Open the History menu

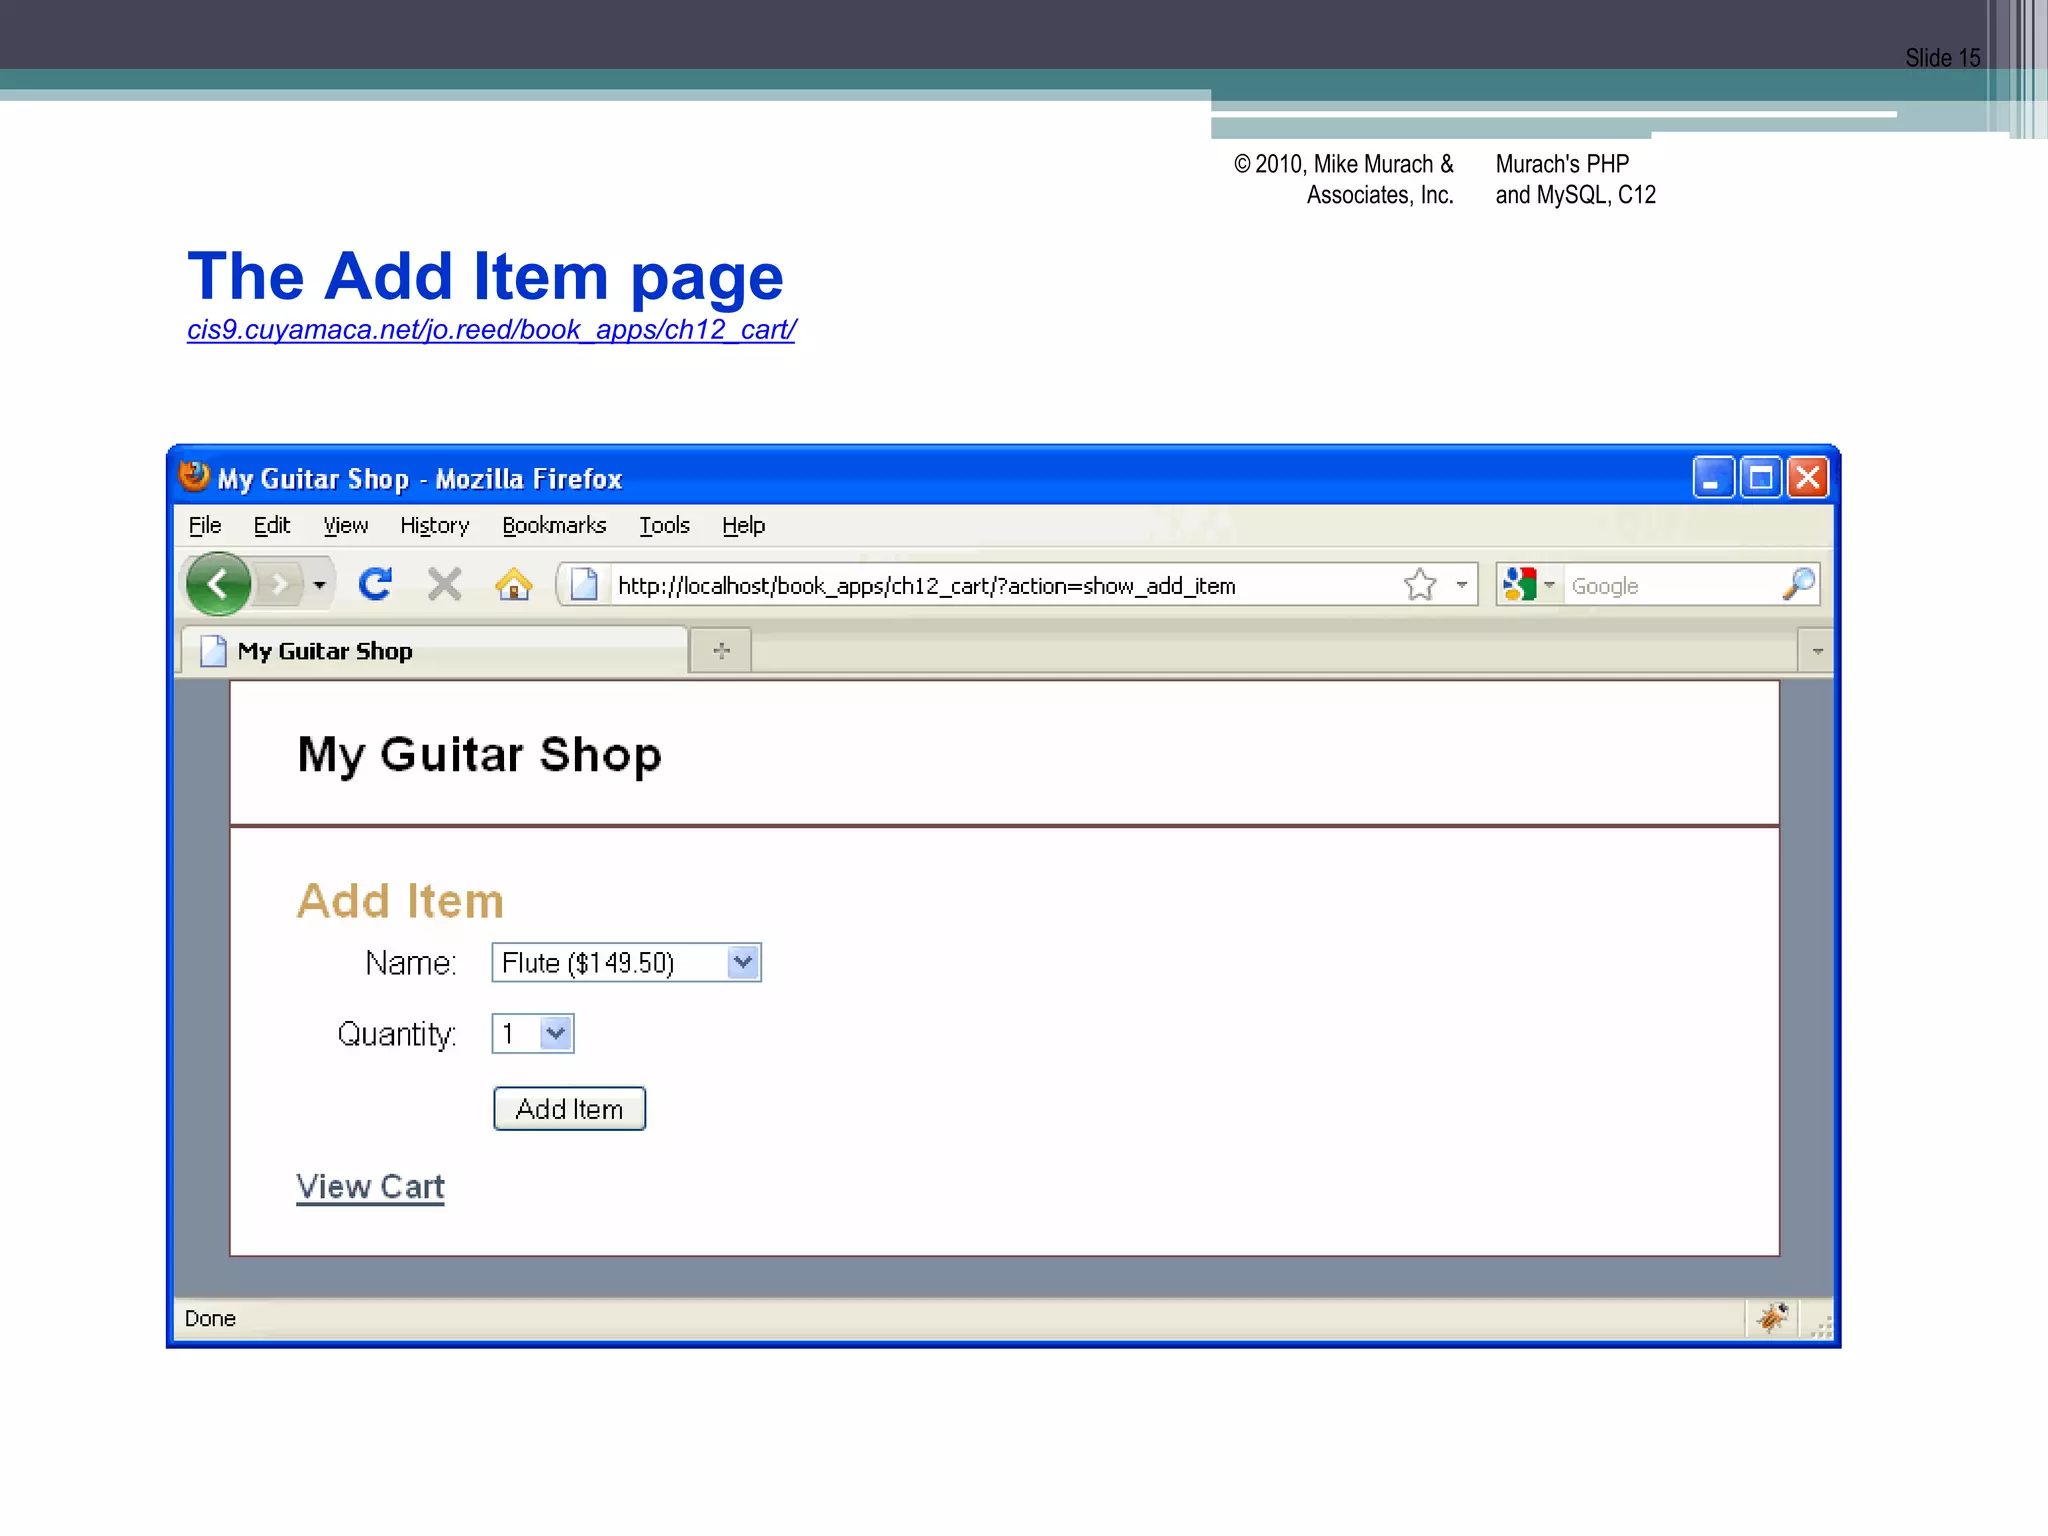(x=434, y=526)
